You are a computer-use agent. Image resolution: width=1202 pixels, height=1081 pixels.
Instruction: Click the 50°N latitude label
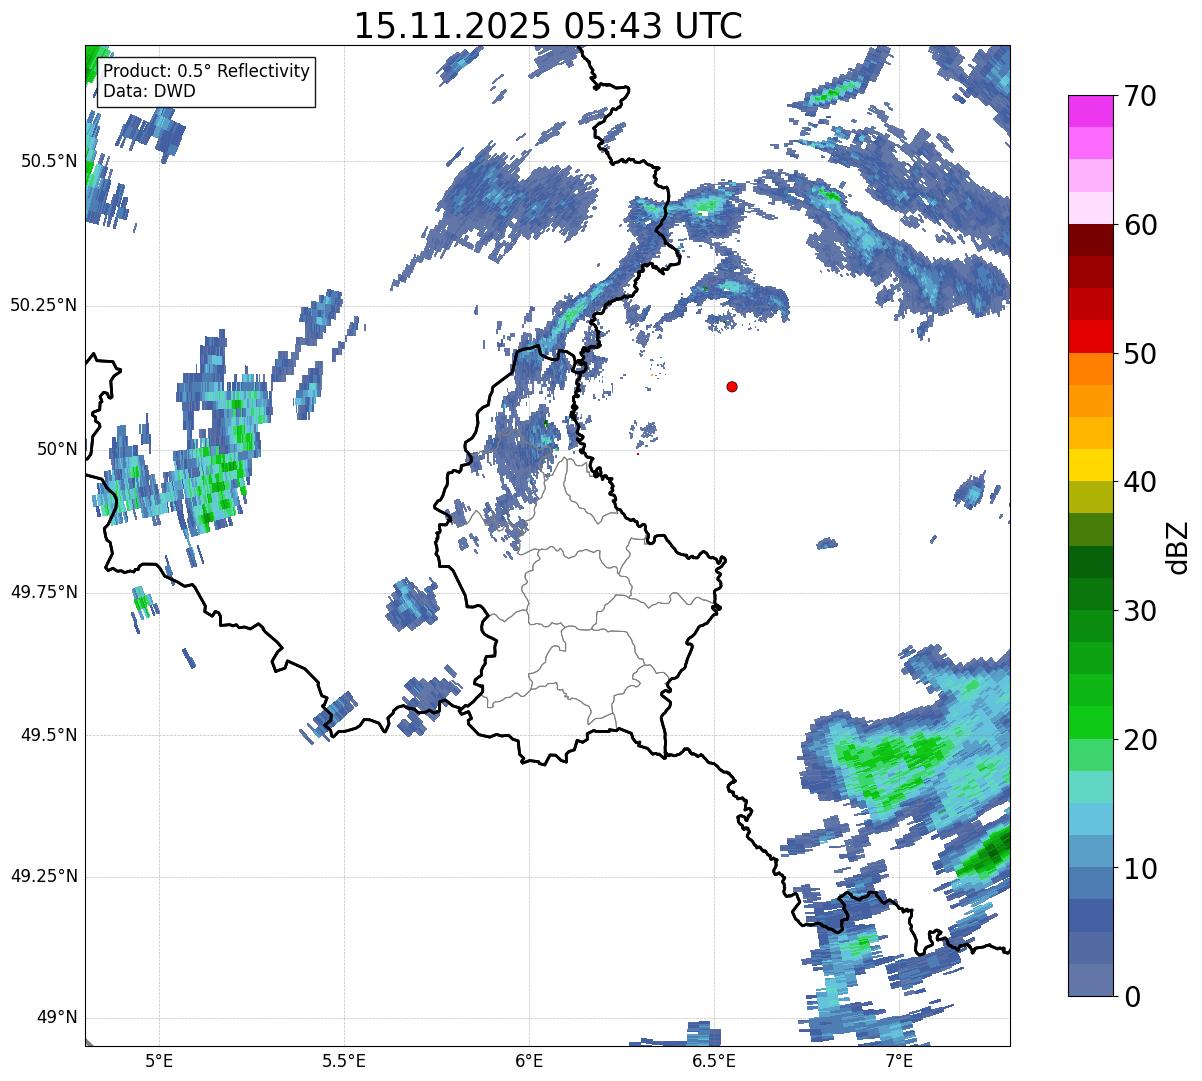point(57,449)
